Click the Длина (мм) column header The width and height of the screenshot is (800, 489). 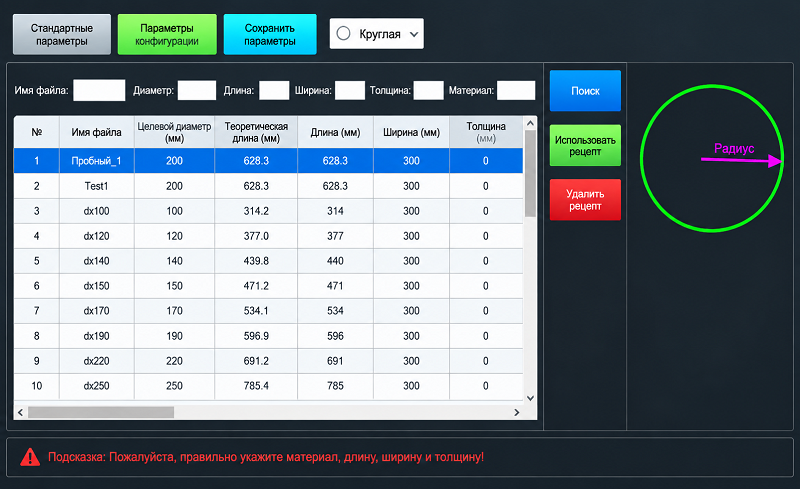point(335,132)
